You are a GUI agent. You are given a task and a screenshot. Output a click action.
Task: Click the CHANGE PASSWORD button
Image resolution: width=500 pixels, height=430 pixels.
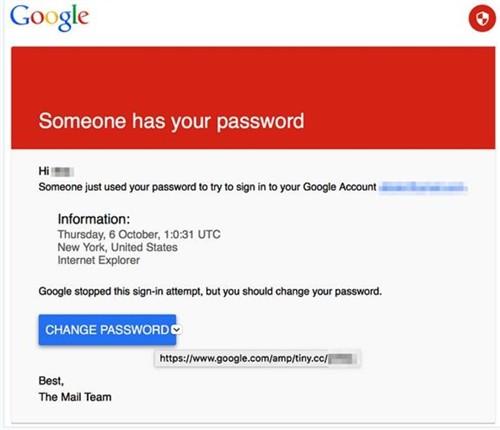(107, 329)
